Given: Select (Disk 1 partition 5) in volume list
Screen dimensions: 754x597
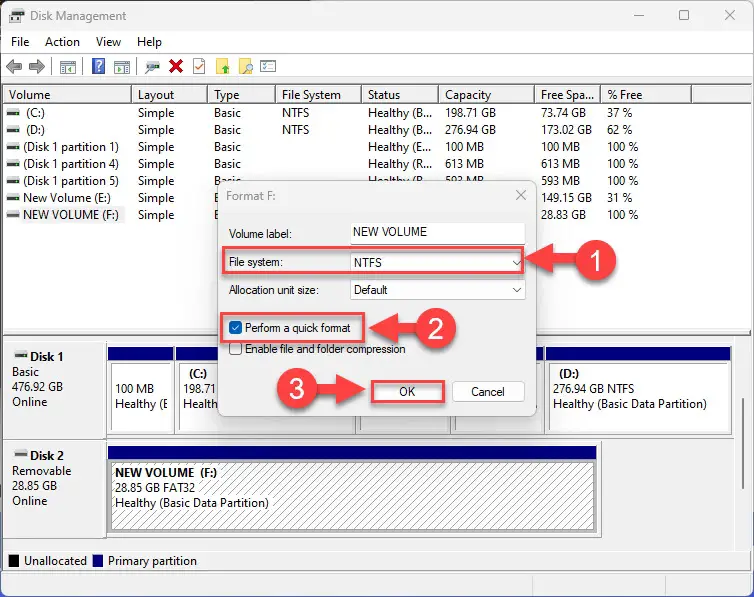Looking at the screenshot, I should [x=71, y=181].
